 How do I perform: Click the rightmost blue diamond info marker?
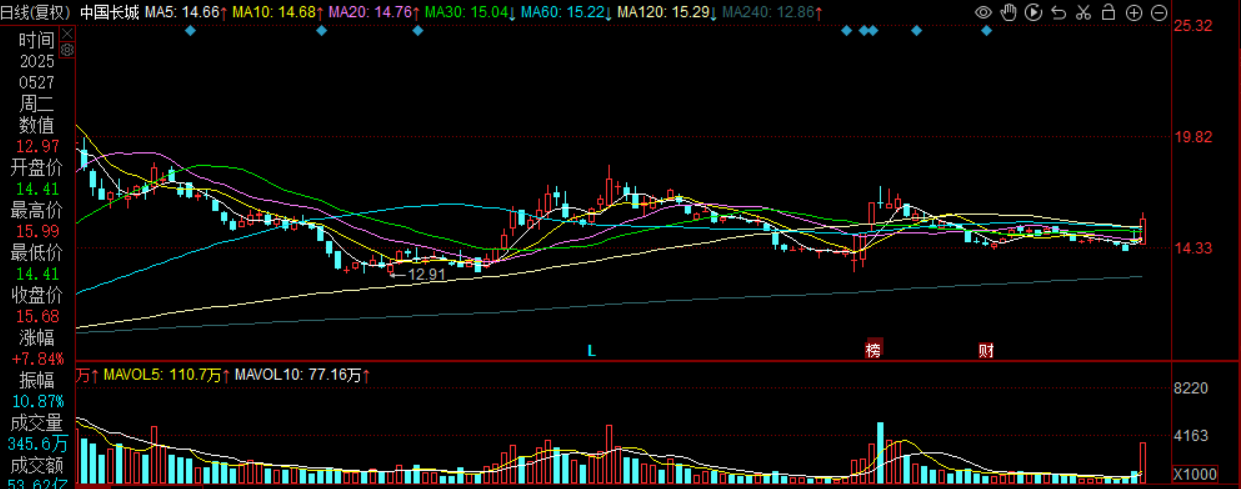click(987, 31)
